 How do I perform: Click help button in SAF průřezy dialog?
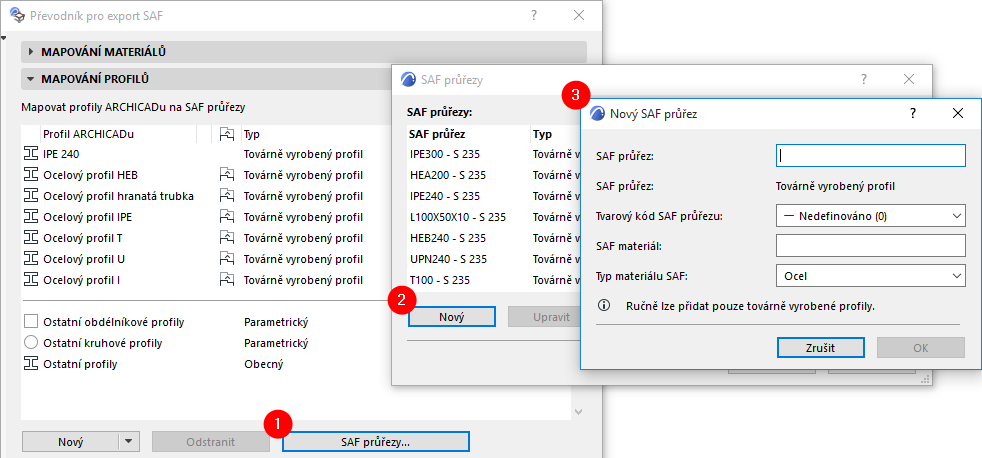click(863, 80)
